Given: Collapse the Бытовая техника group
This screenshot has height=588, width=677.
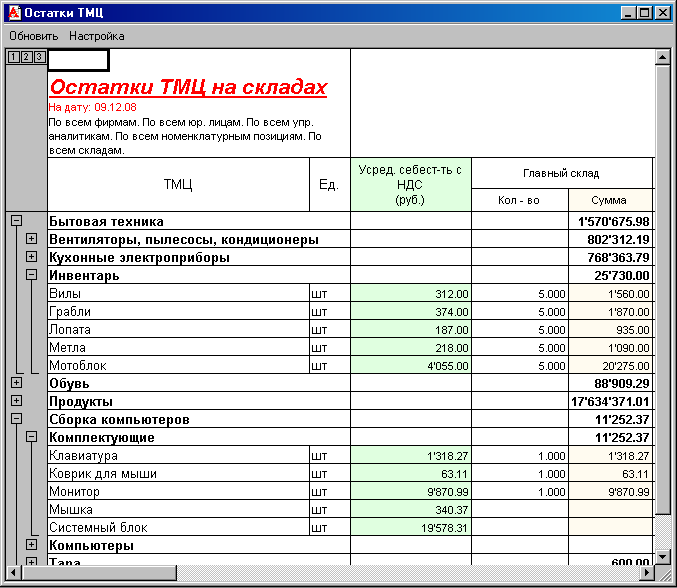Looking at the screenshot, I should pyautogui.click(x=16, y=221).
